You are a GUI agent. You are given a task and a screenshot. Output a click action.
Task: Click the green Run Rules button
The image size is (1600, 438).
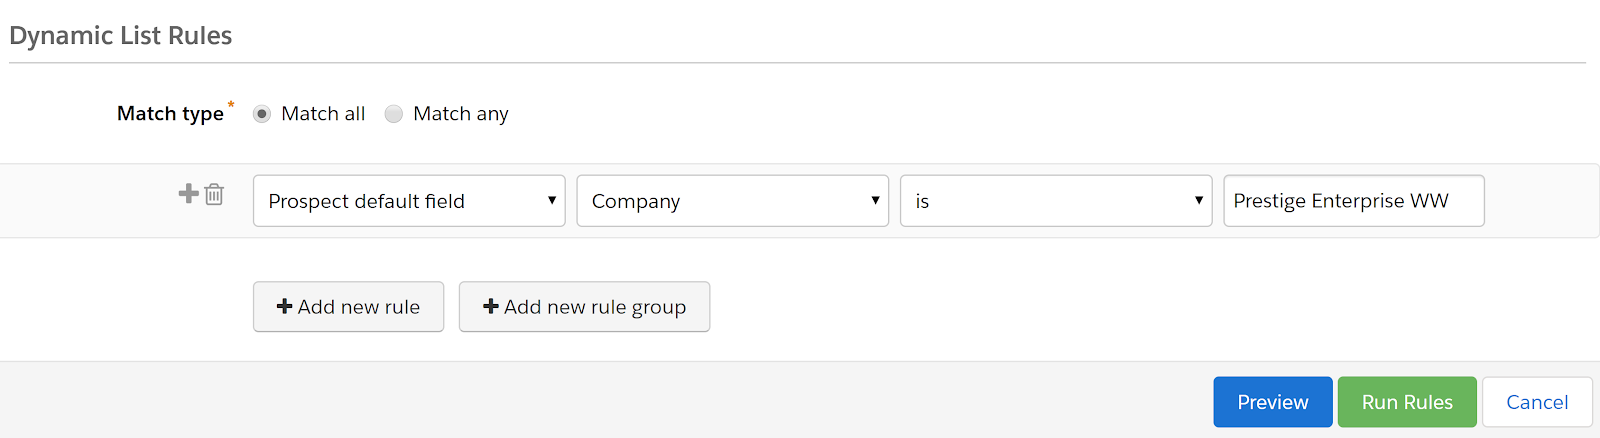point(1406,402)
